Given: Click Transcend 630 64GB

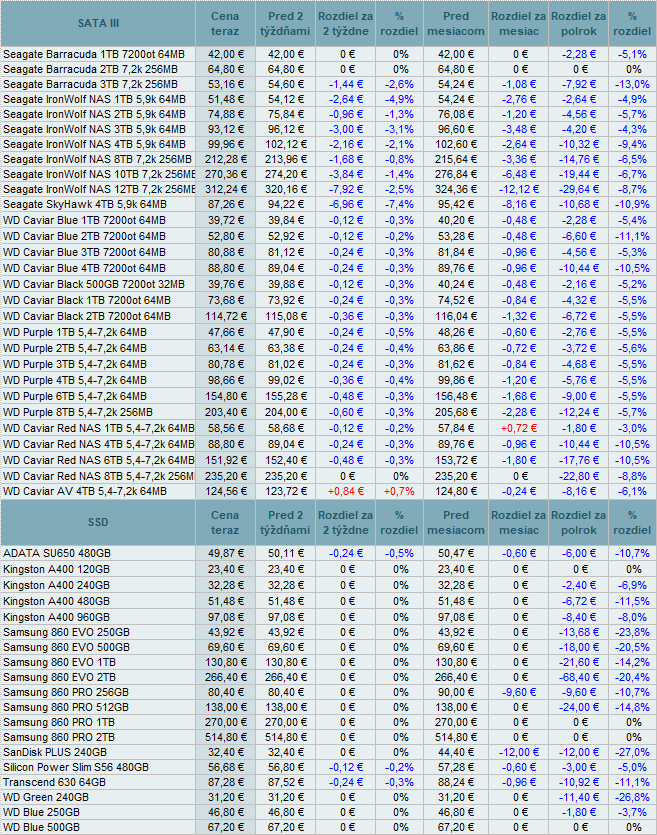Looking at the screenshot, I should click(x=54, y=782).
